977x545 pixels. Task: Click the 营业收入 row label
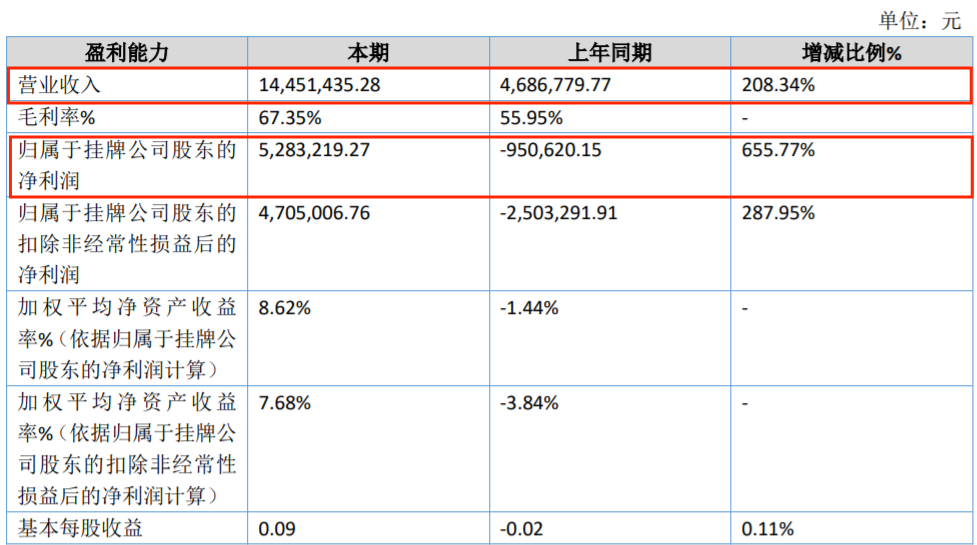pyautogui.click(x=60, y=86)
